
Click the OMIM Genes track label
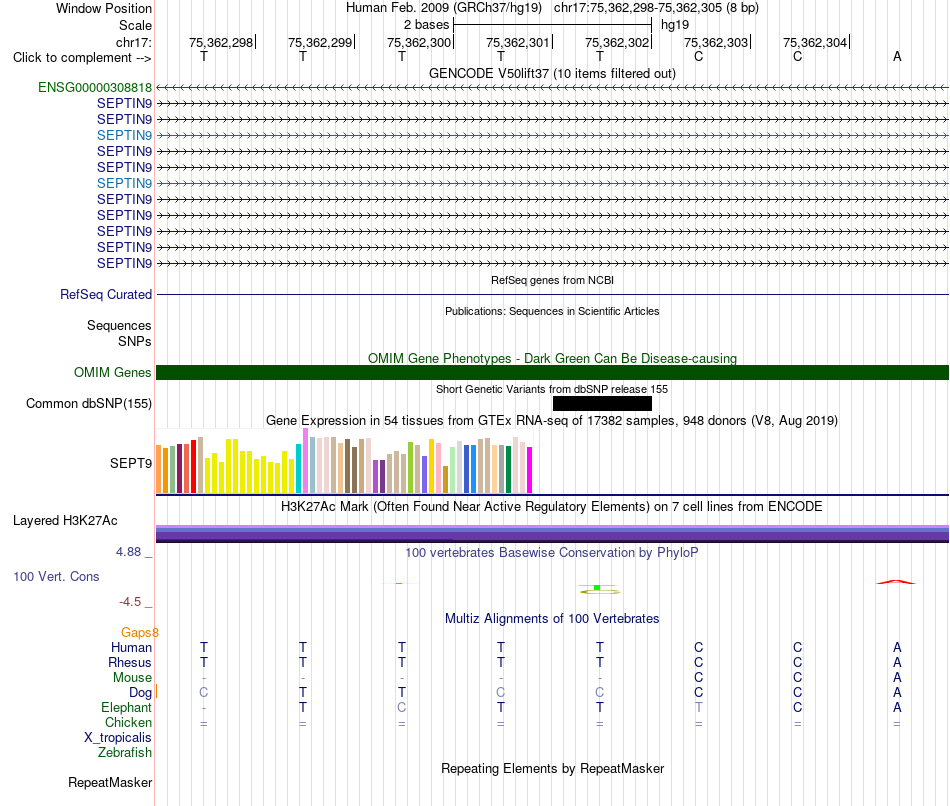[113, 373]
